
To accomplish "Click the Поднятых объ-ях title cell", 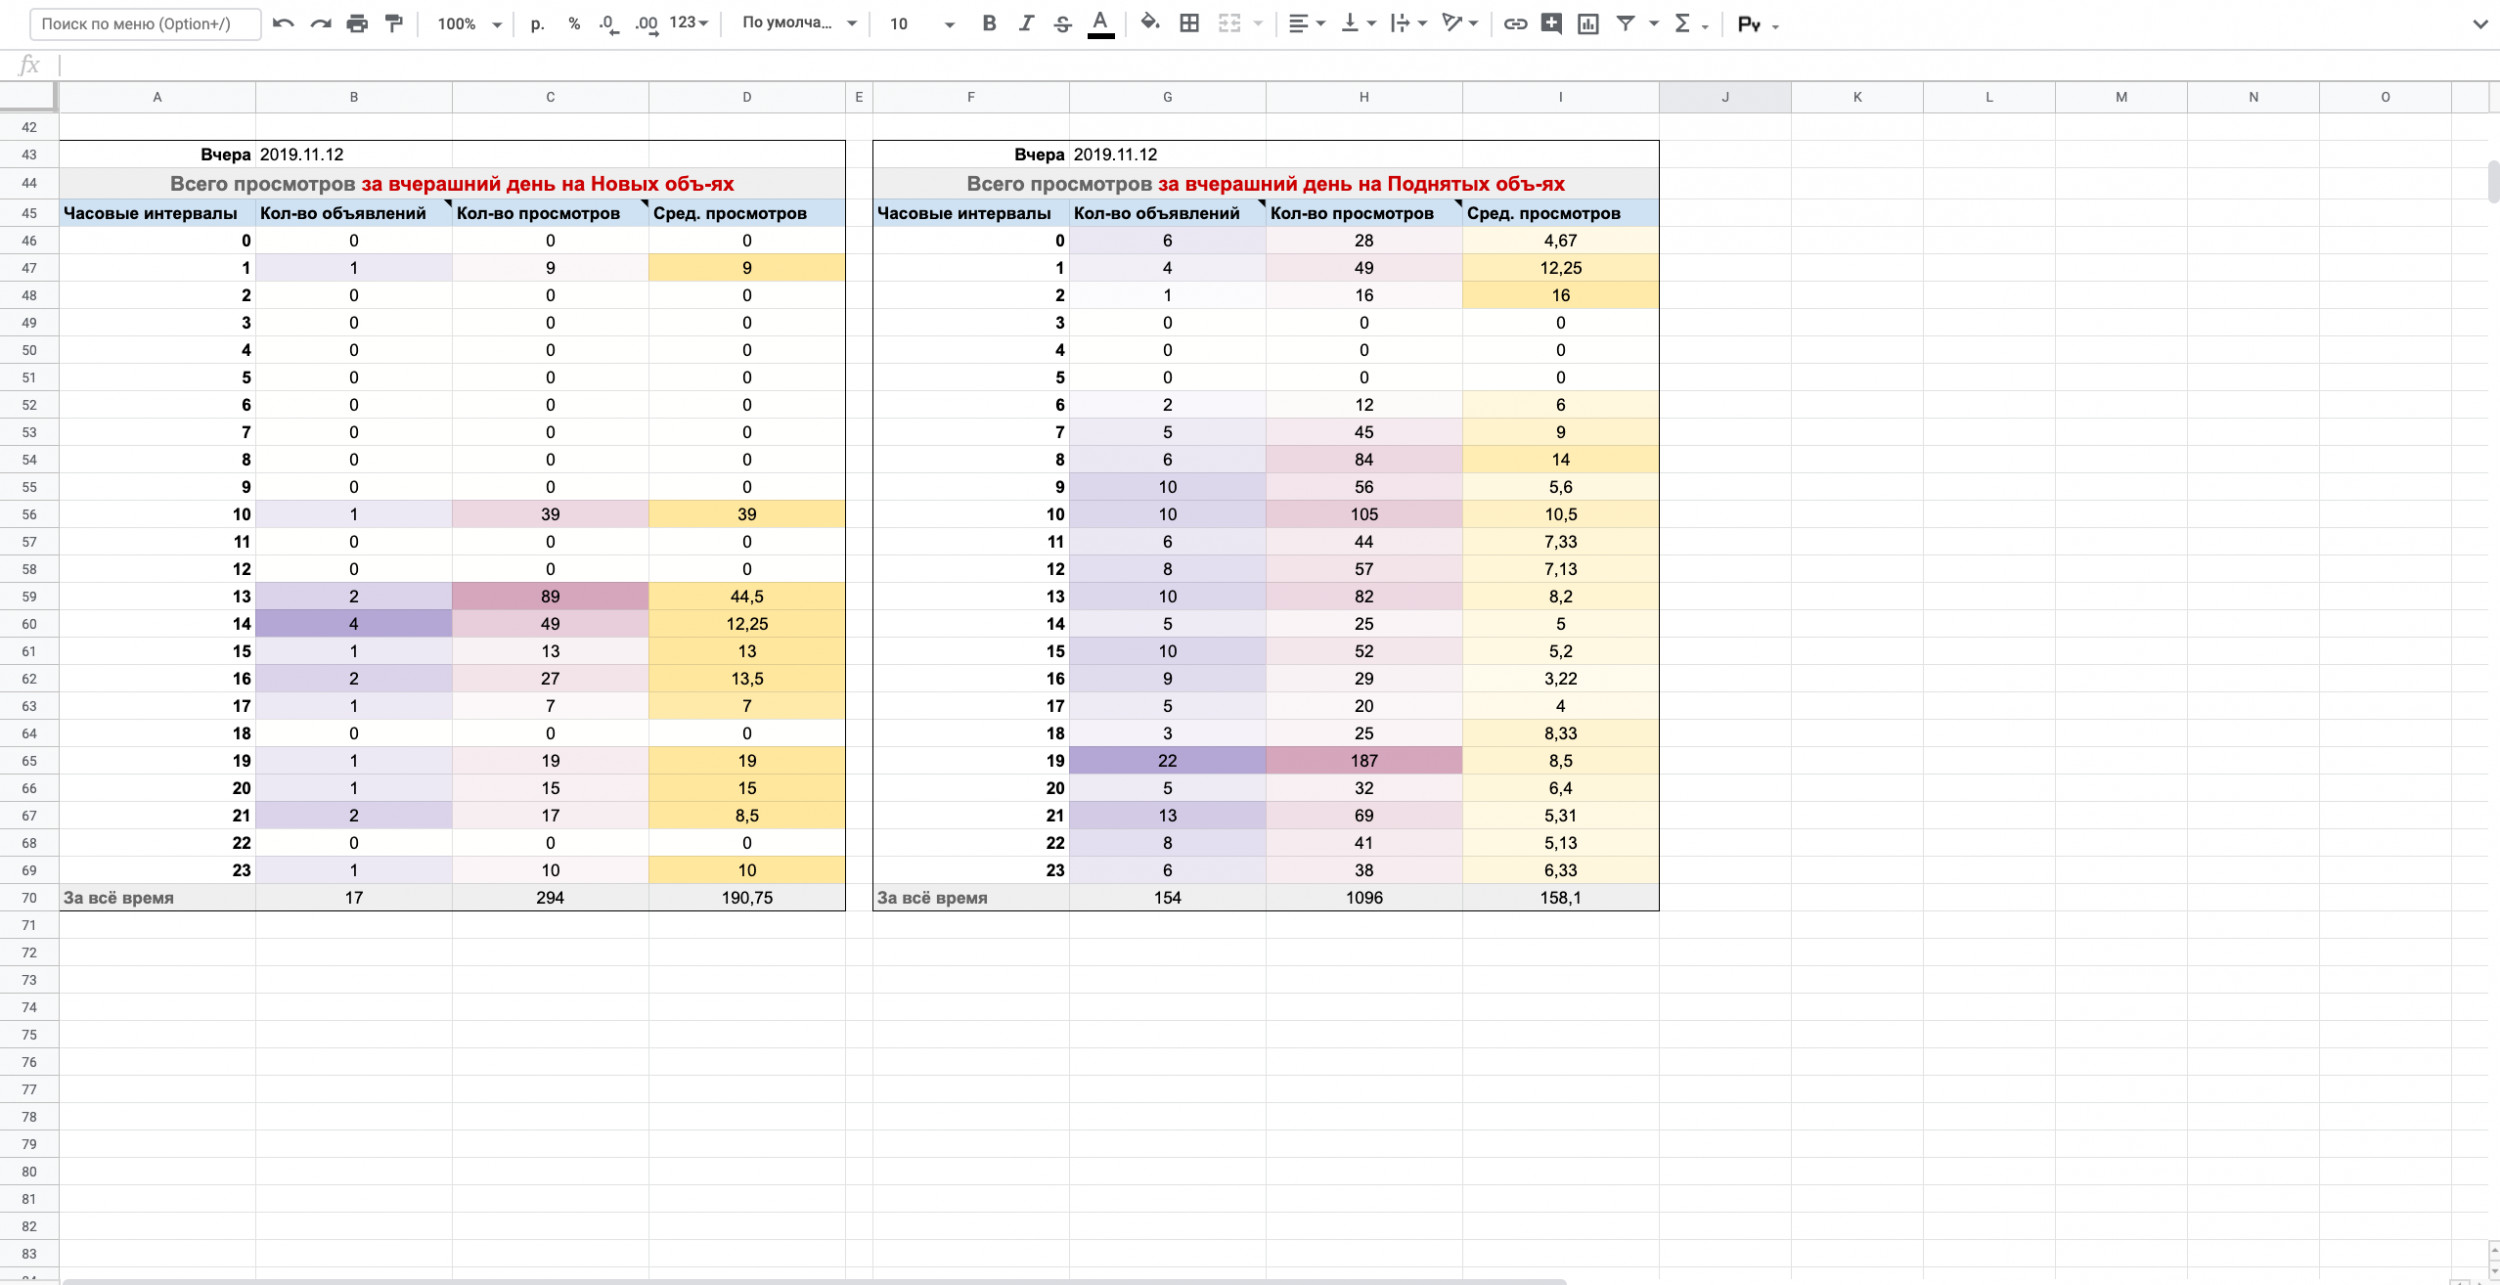I will pyautogui.click(x=1266, y=184).
